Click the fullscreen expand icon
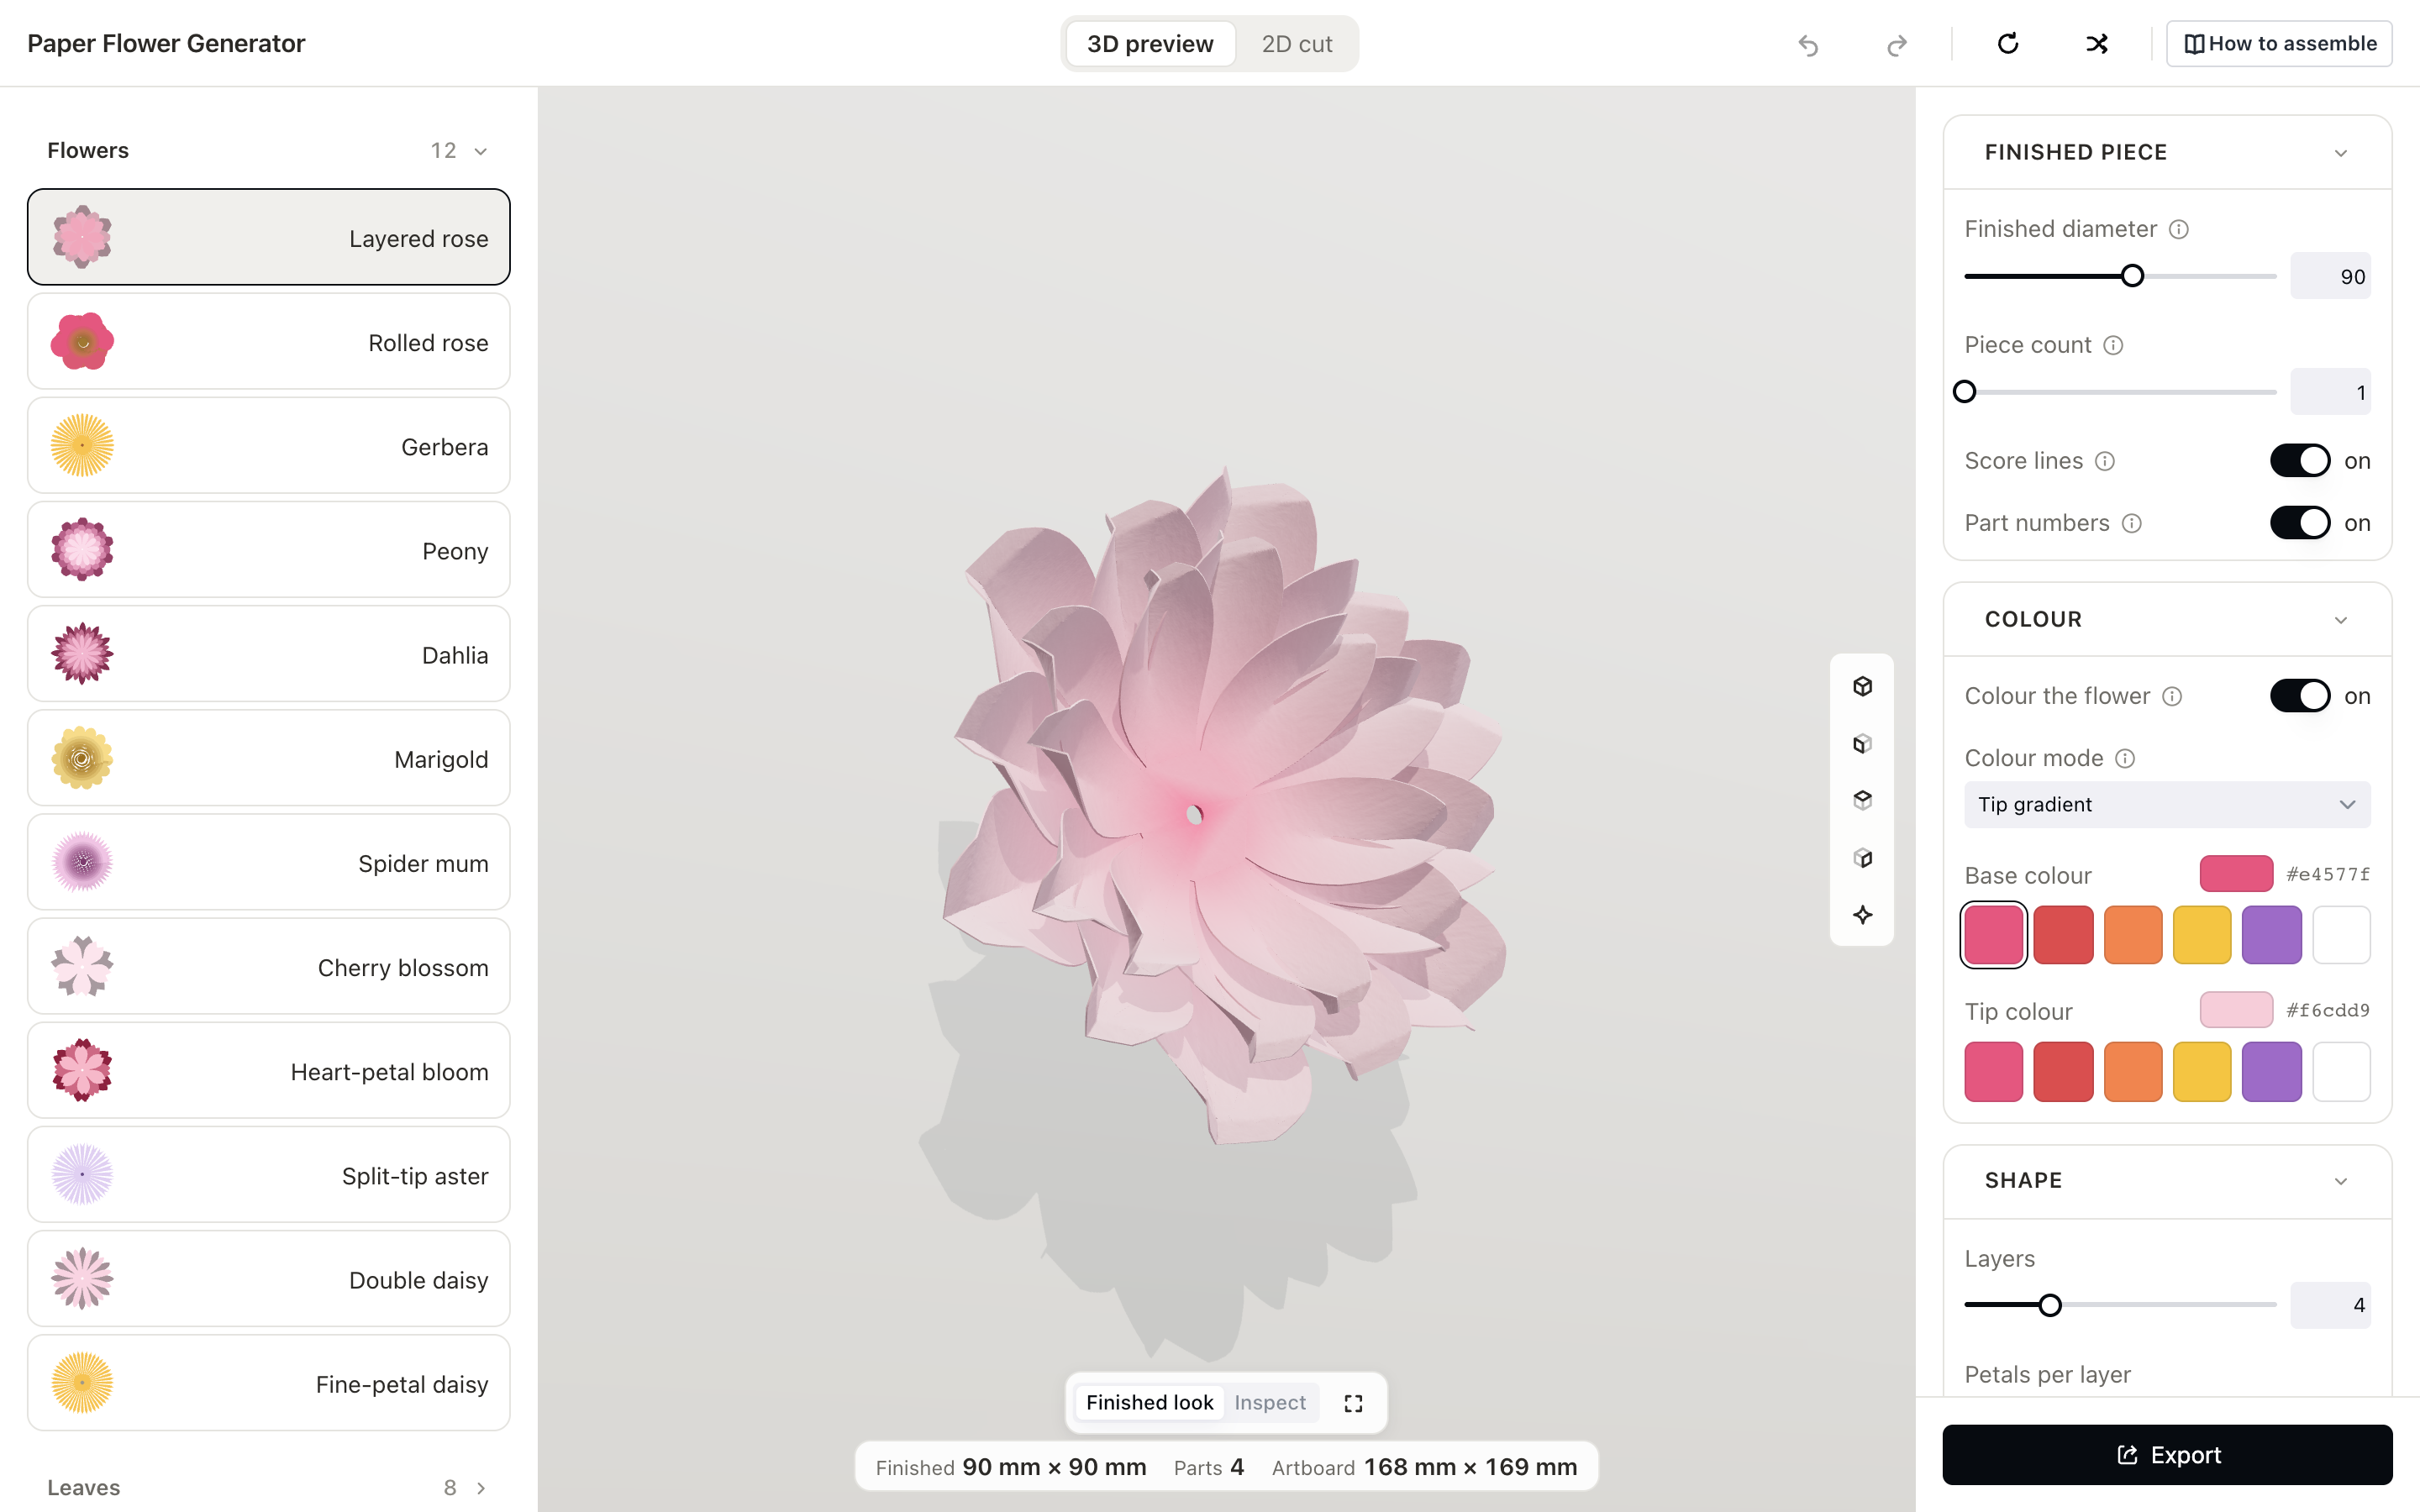 pyautogui.click(x=1353, y=1403)
